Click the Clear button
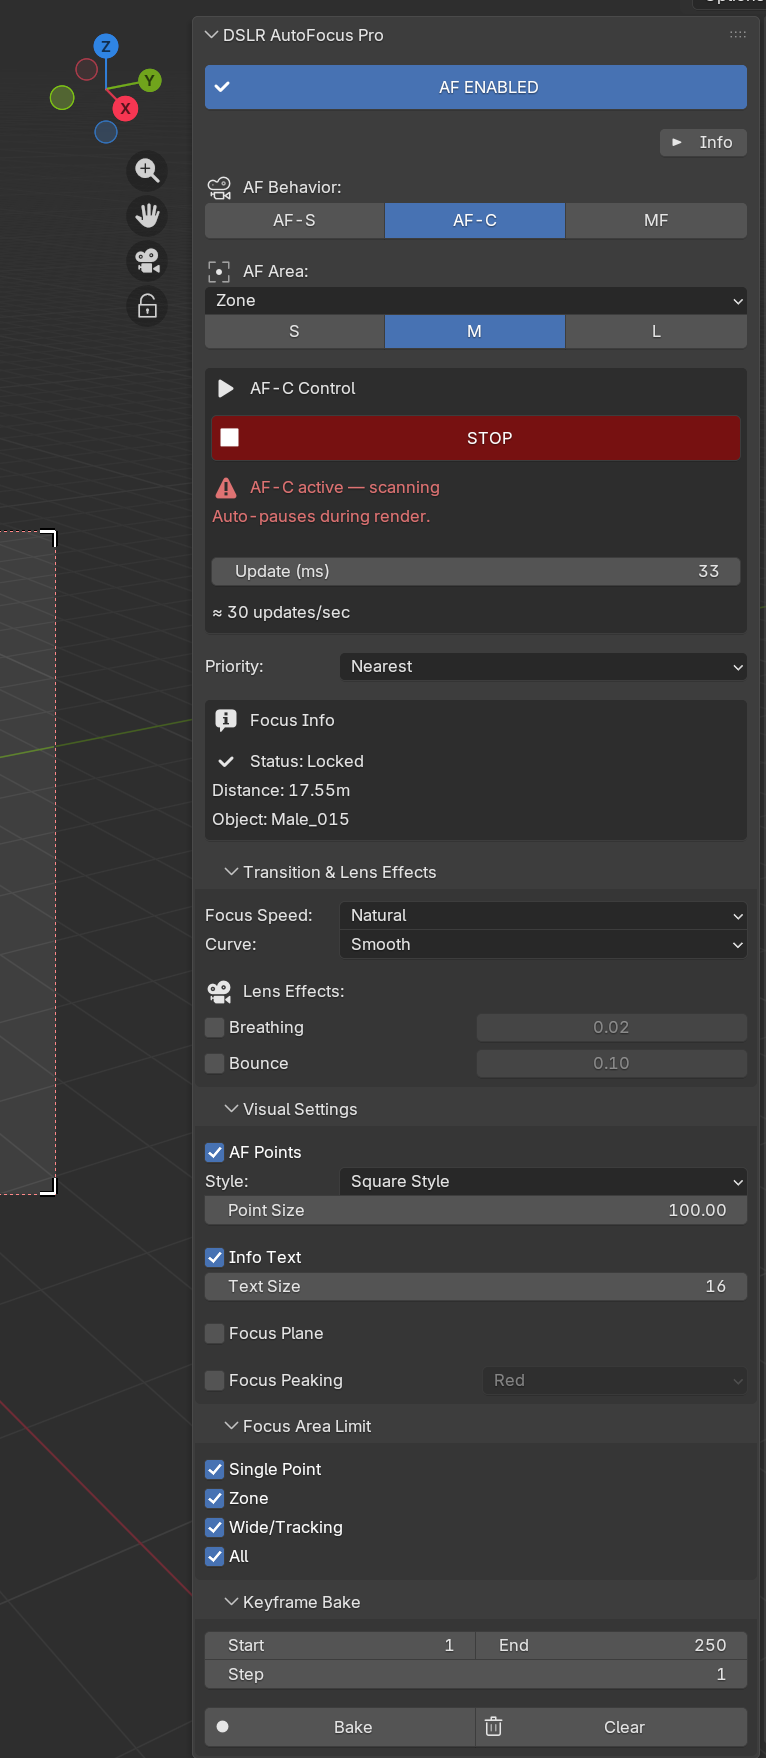 coord(611,1727)
